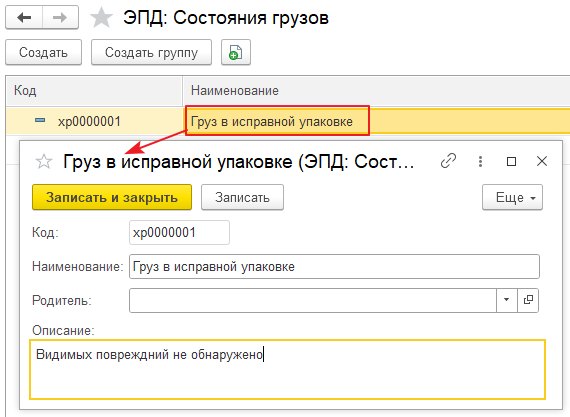The height and width of the screenshot is (417, 570).
Task: Click the minus icon beside xp0000001
Action: coord(40,120)
